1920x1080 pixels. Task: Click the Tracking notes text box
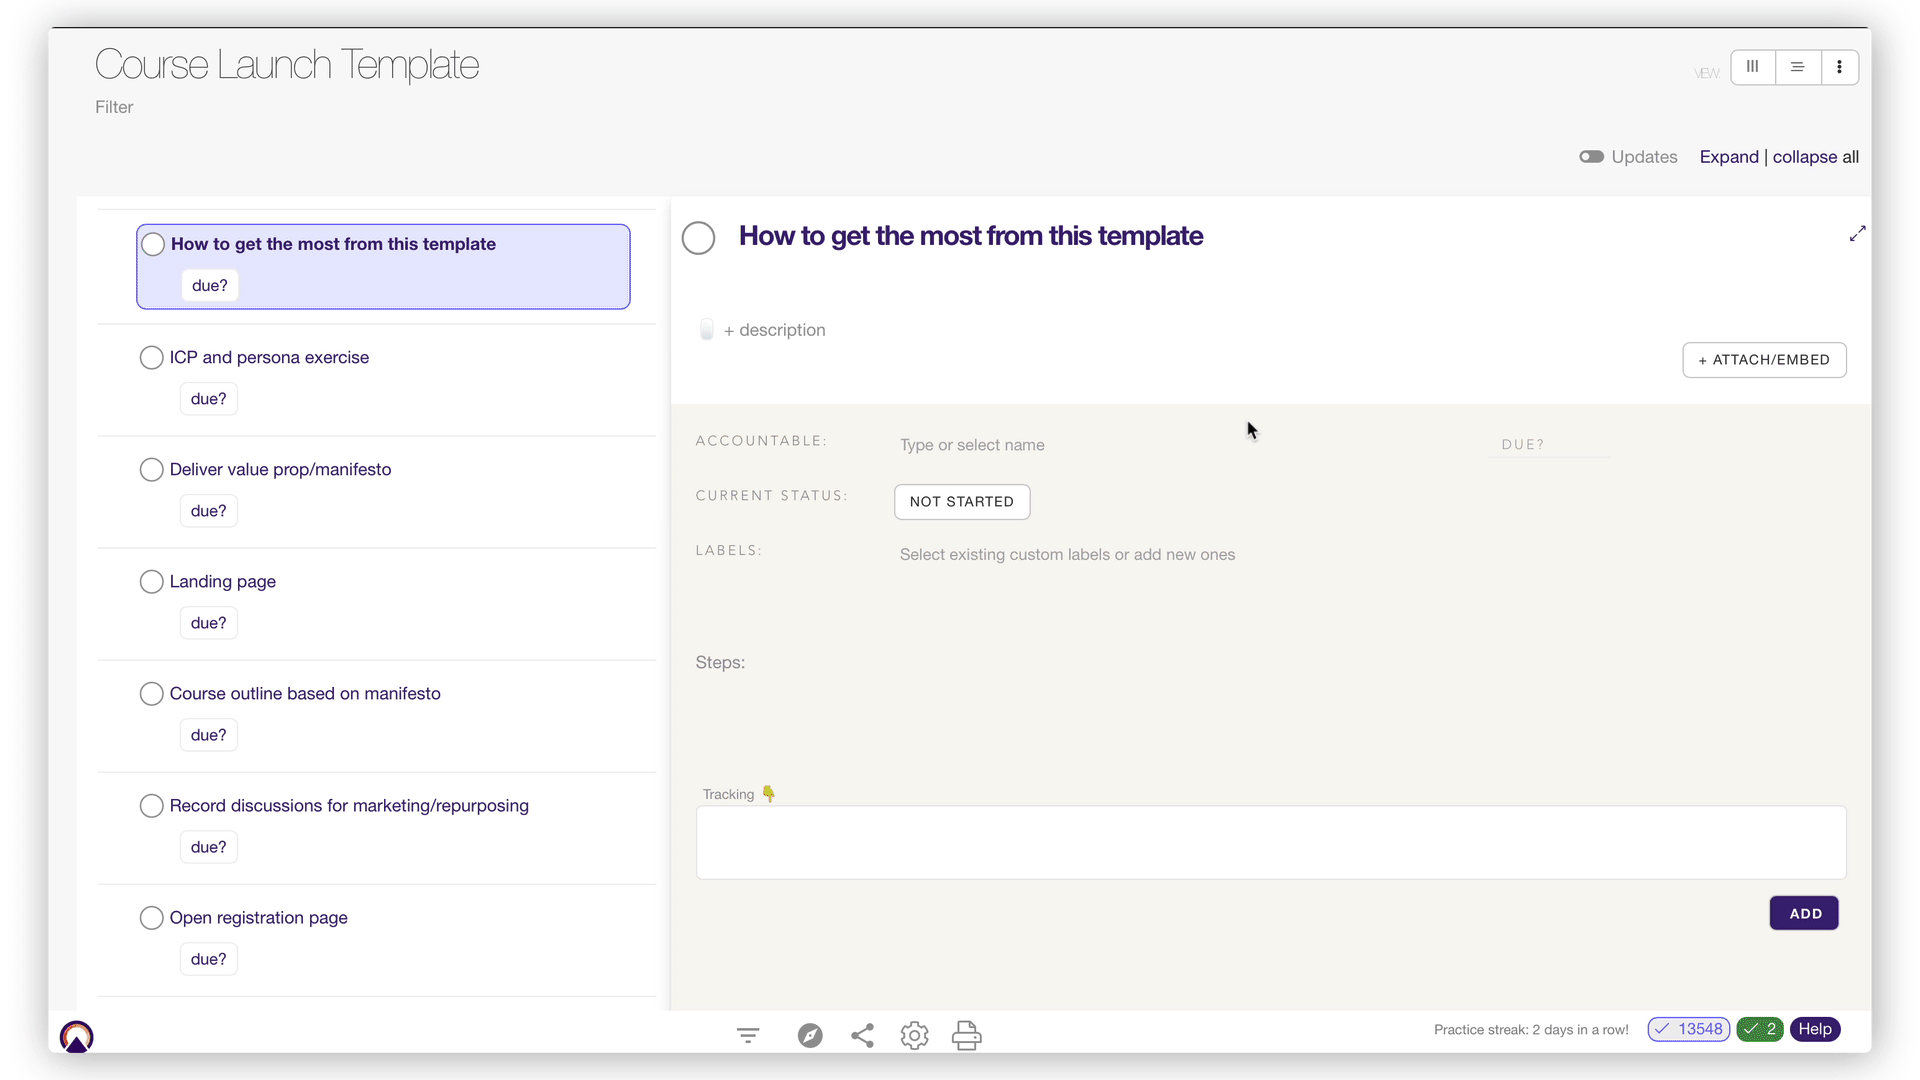[1270, 842]
